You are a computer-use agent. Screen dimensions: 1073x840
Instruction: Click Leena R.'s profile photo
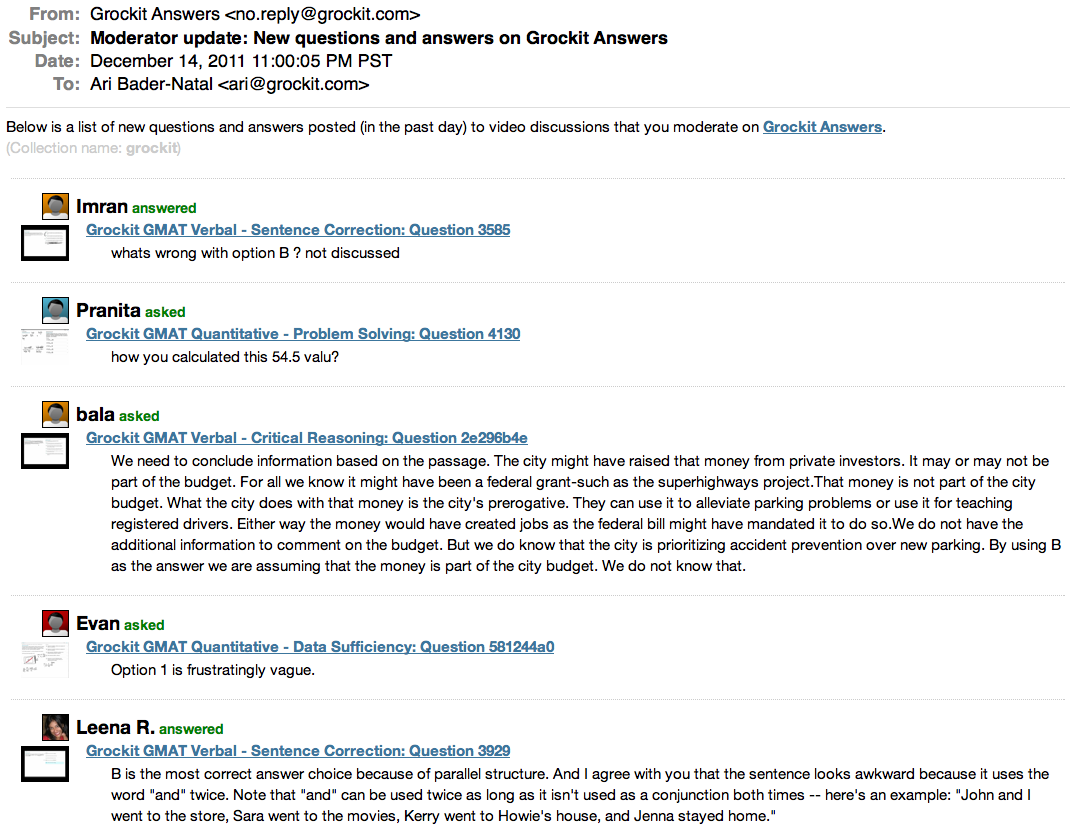(x=55, y=727)
